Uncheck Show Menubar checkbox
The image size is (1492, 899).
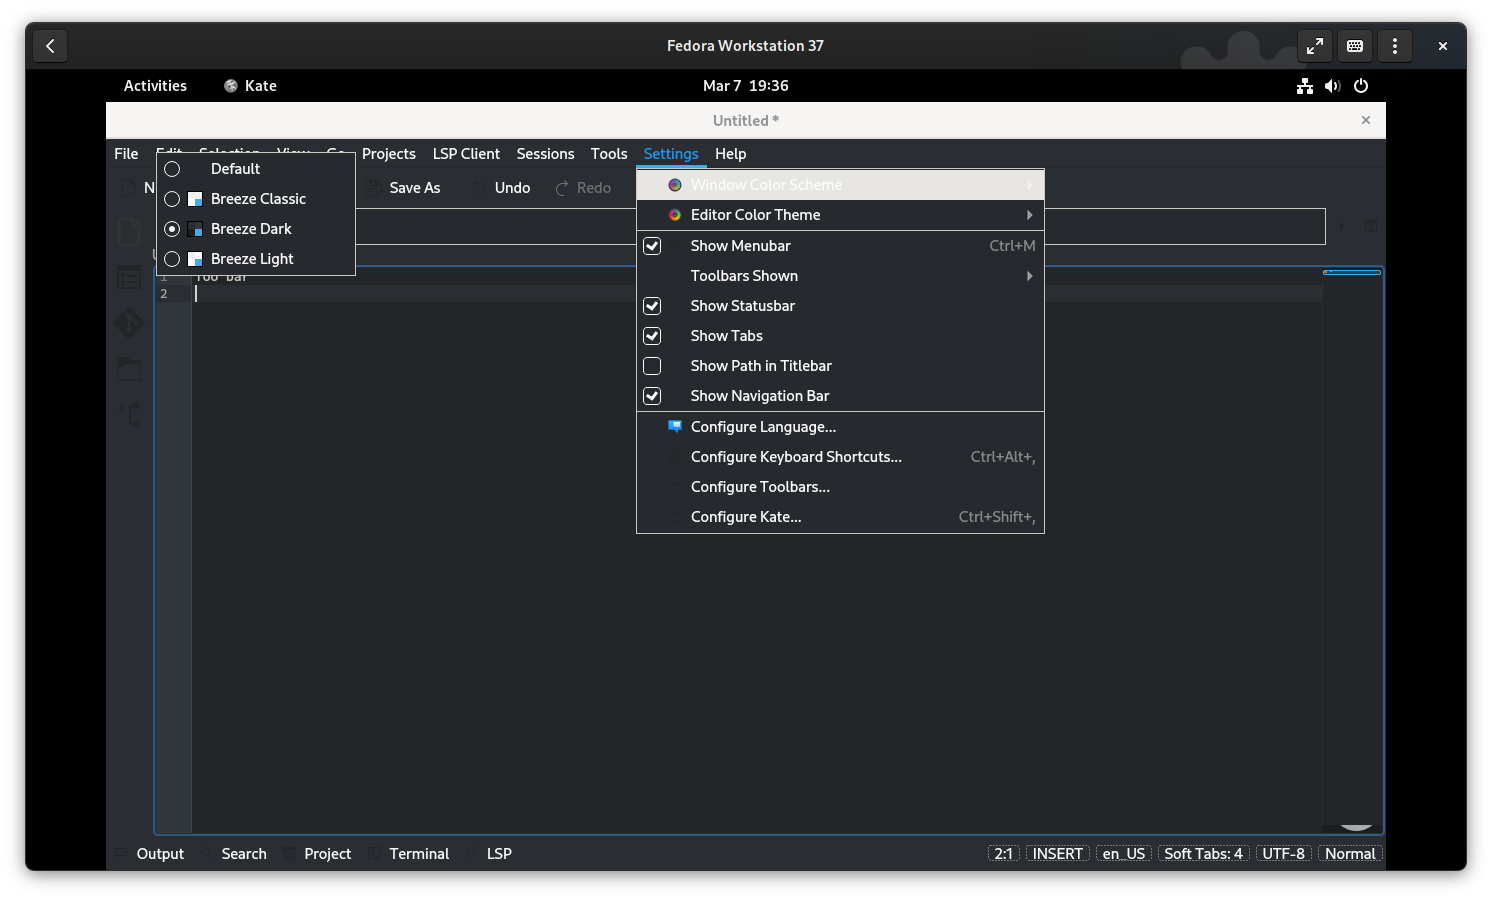tap(652, 246)
